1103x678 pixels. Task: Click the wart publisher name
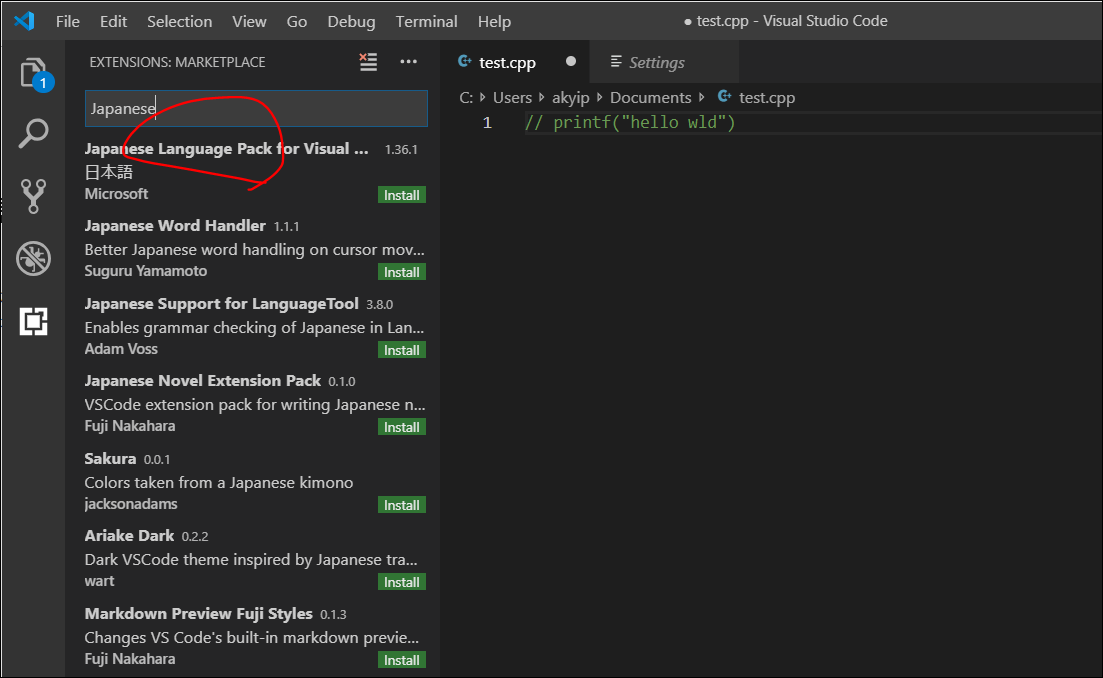[99, 581]
